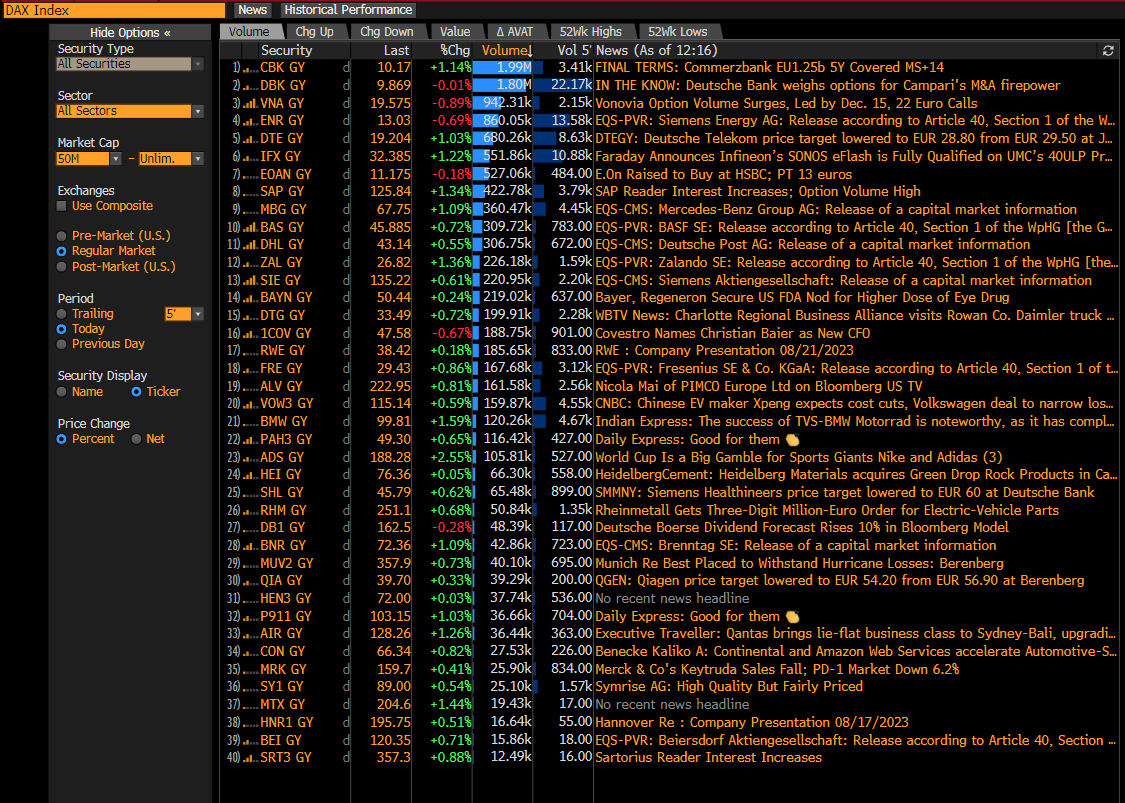Sort by the Volume column header

(507, 50)
